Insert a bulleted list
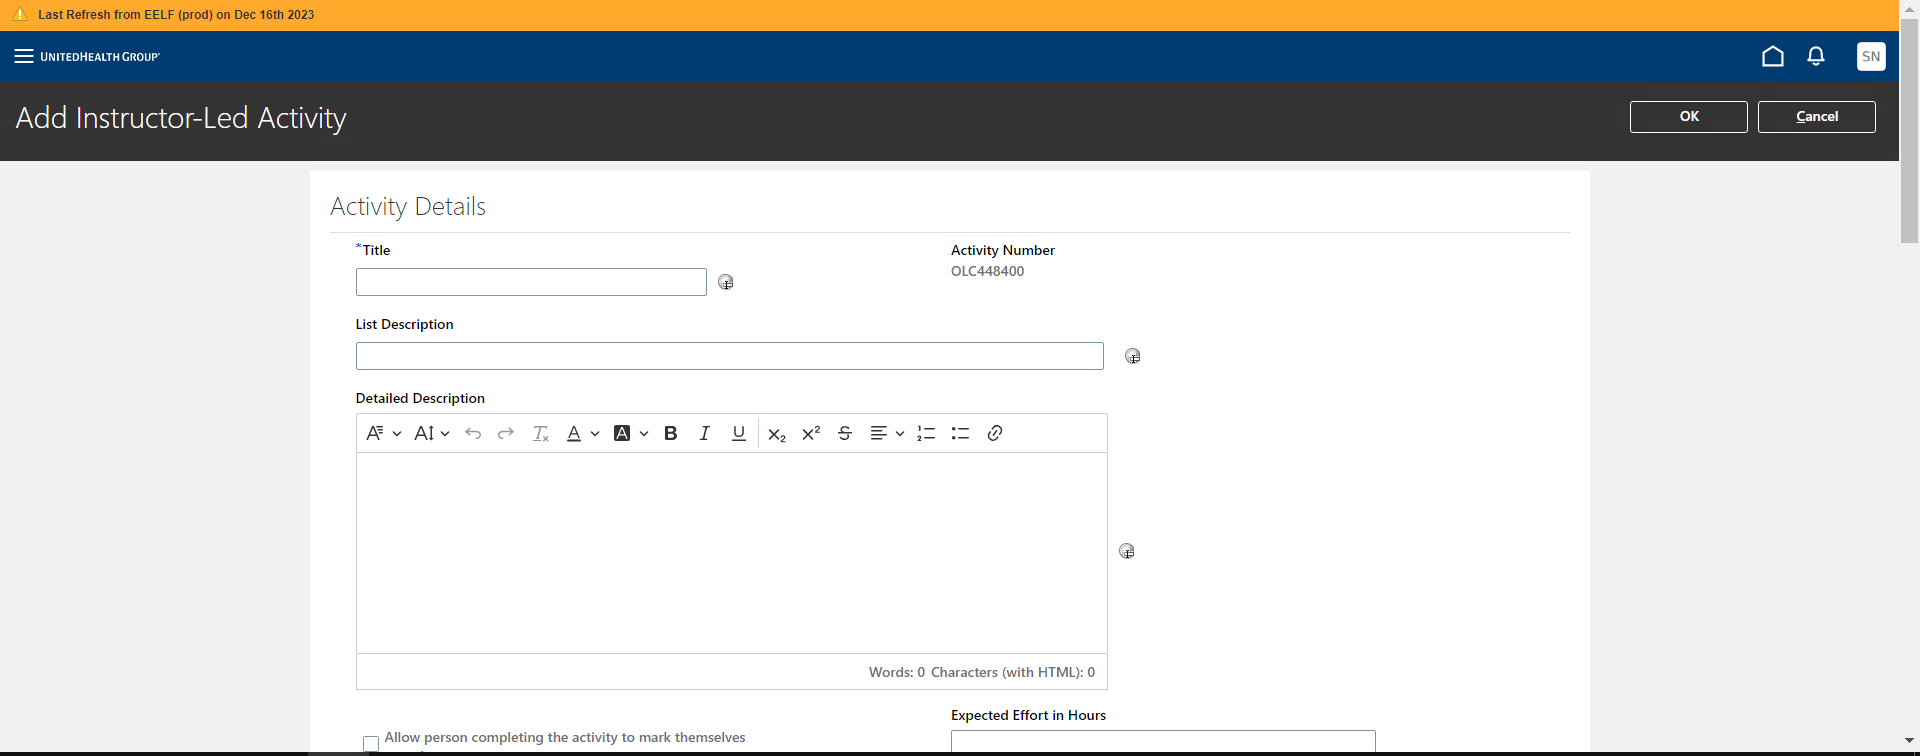 (x=960, y=433)
